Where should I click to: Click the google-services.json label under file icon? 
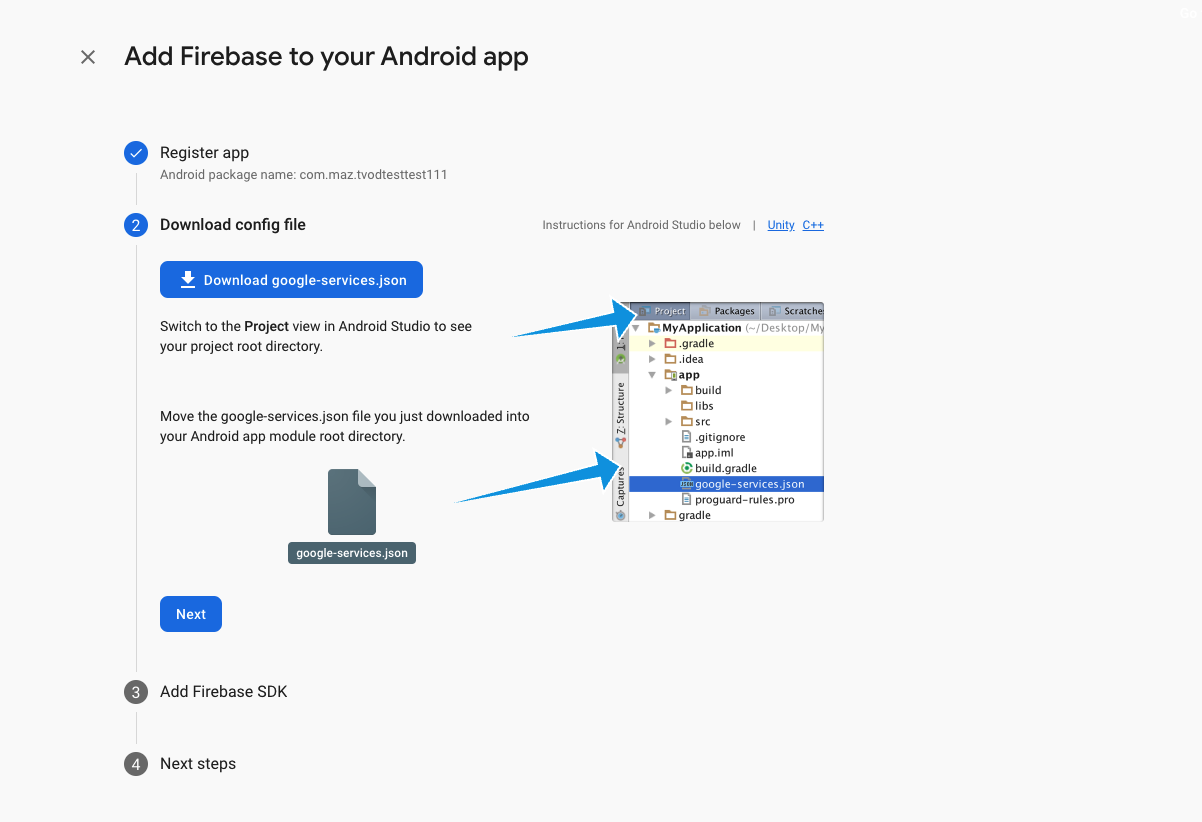352,553
